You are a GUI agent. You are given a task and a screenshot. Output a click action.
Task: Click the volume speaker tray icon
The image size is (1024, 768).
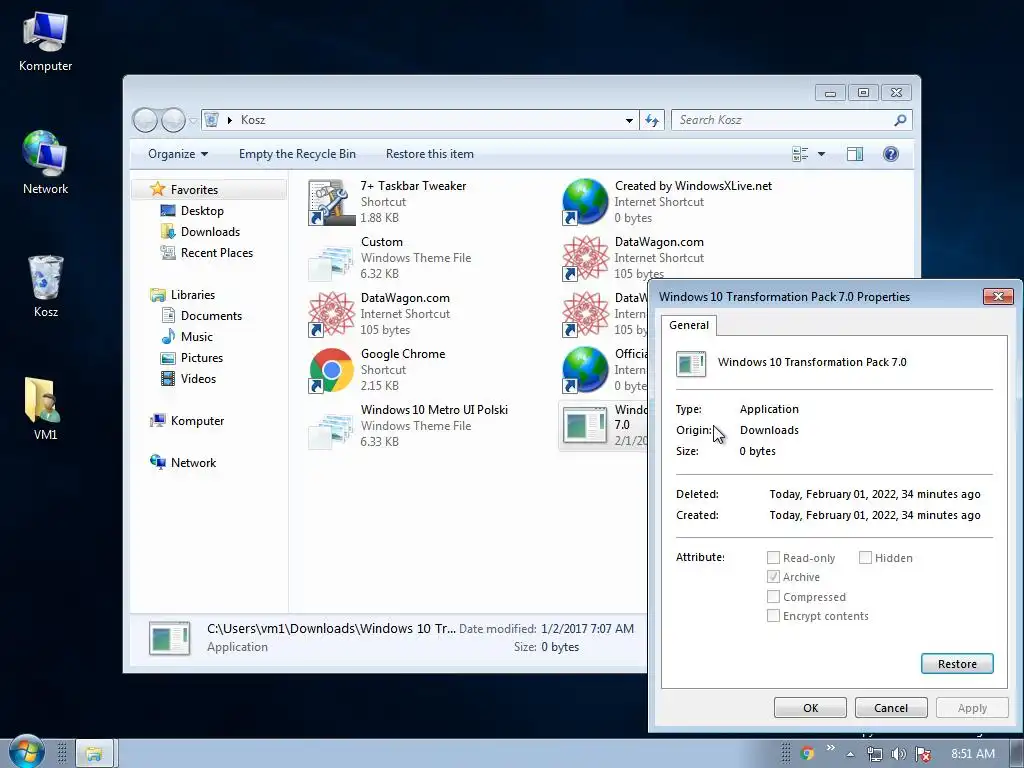(899, 754)
